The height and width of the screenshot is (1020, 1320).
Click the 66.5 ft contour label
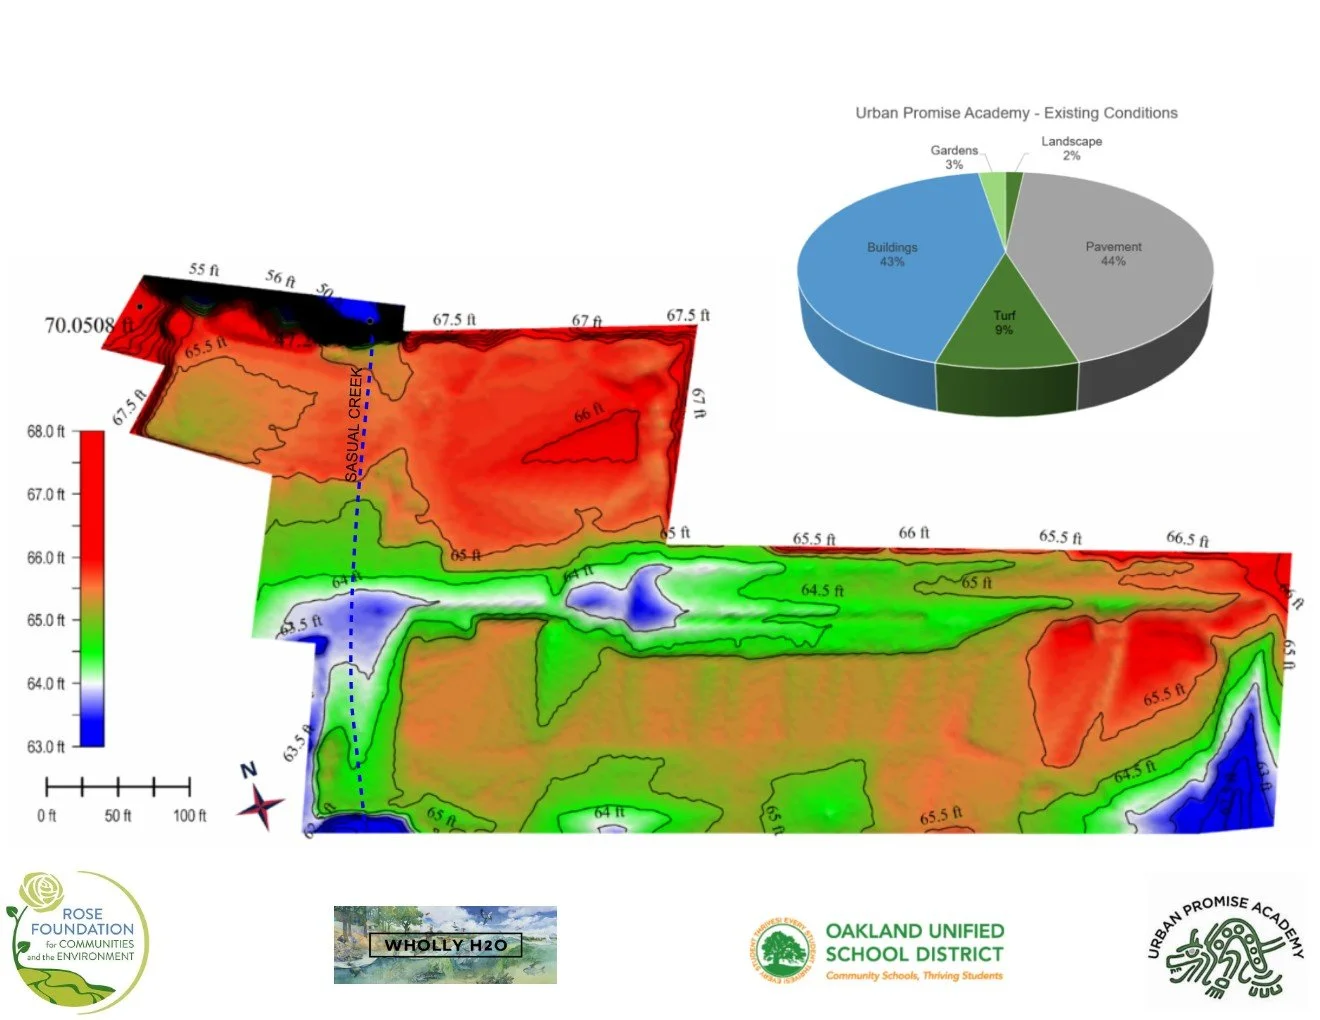[1187, 539]
